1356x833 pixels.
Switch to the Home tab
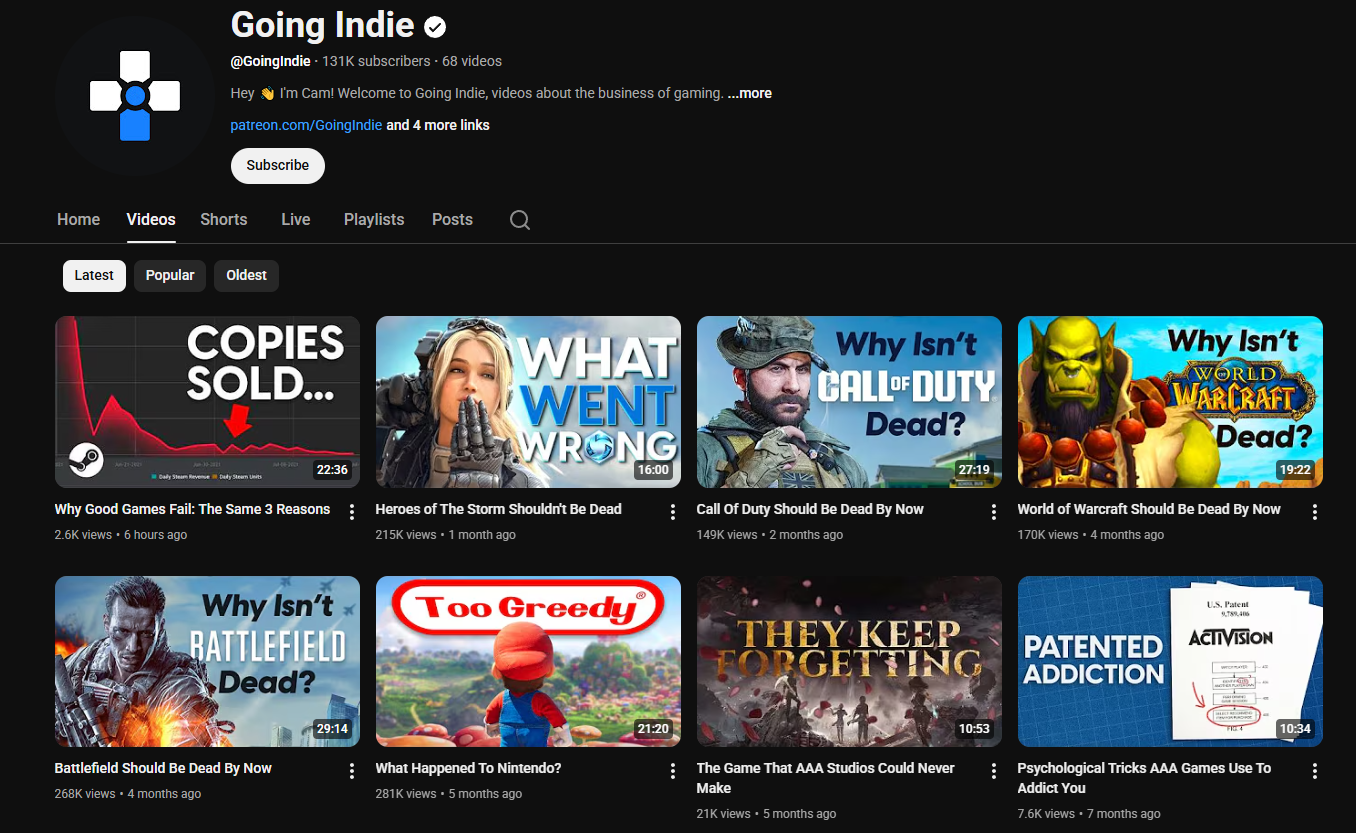[x=79, y=220]
